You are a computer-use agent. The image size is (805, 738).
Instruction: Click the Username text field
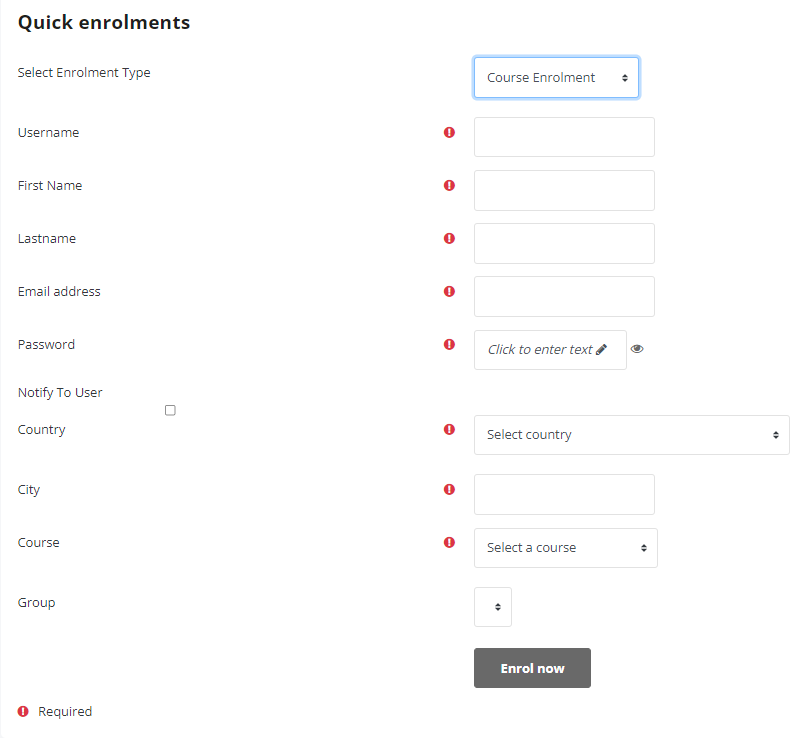pos(564,137)
